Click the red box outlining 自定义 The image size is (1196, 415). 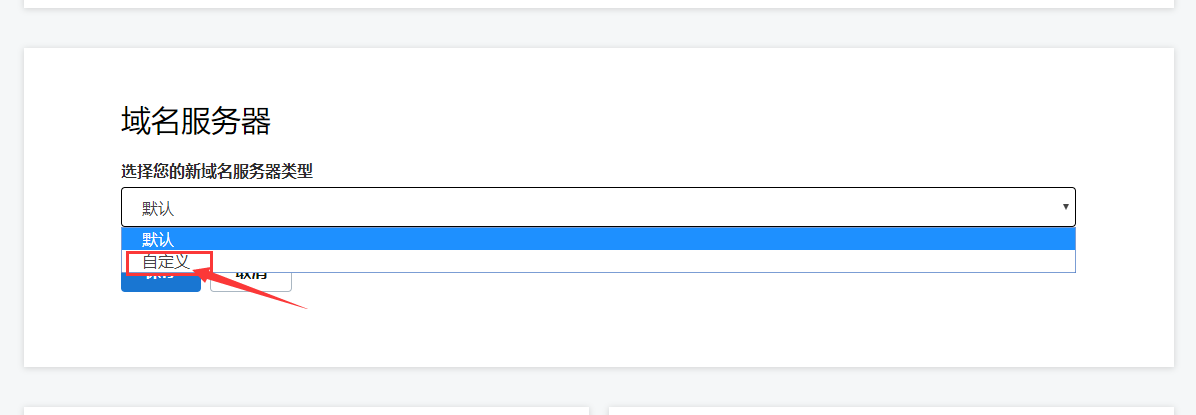(127, 261)
